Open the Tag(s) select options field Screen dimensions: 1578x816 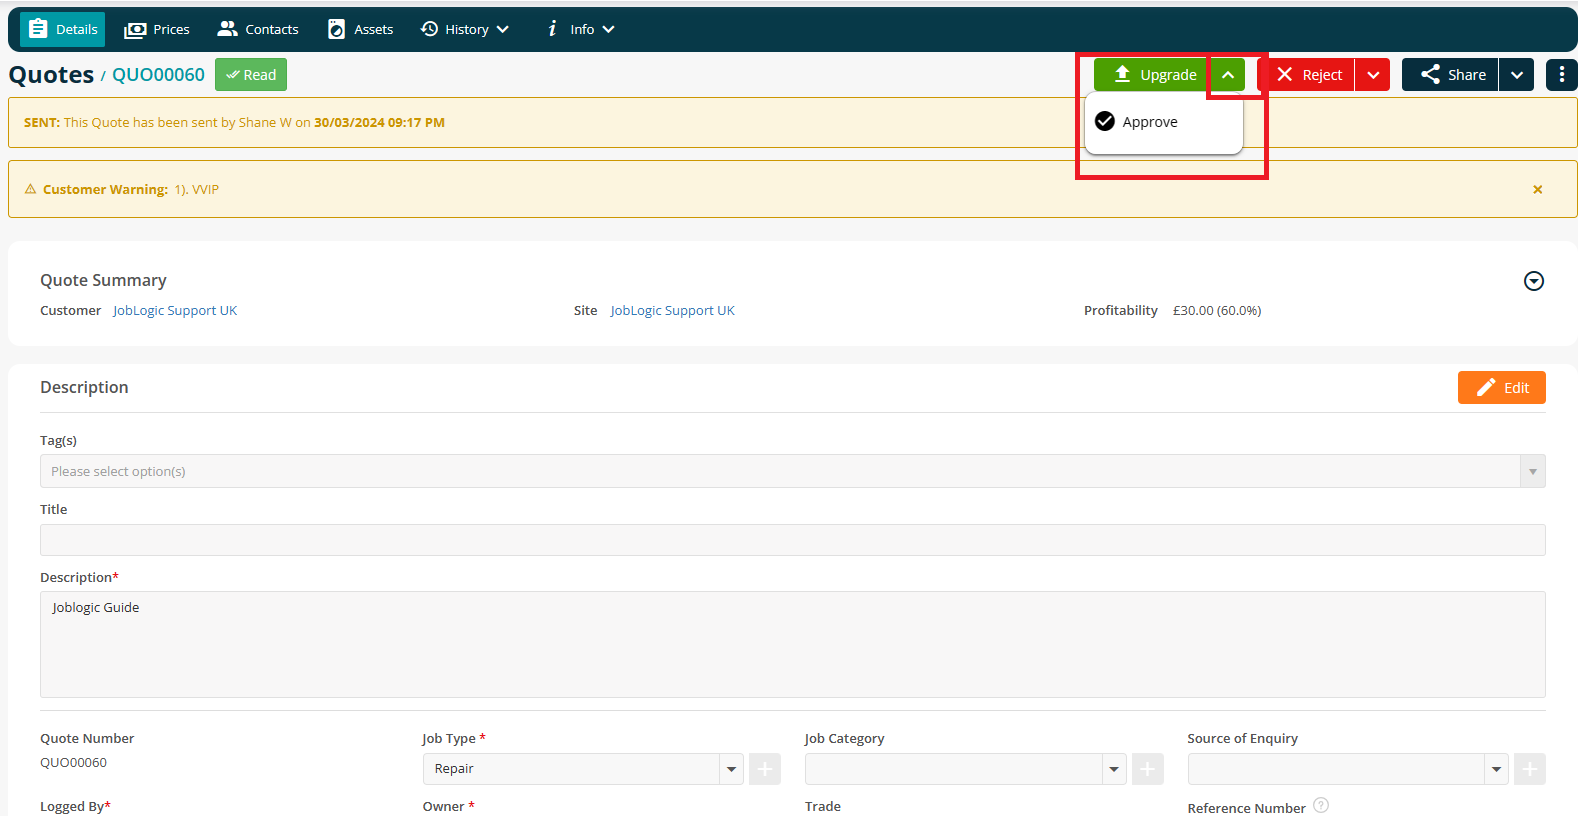pyautogui.click(x=793, y=471)
